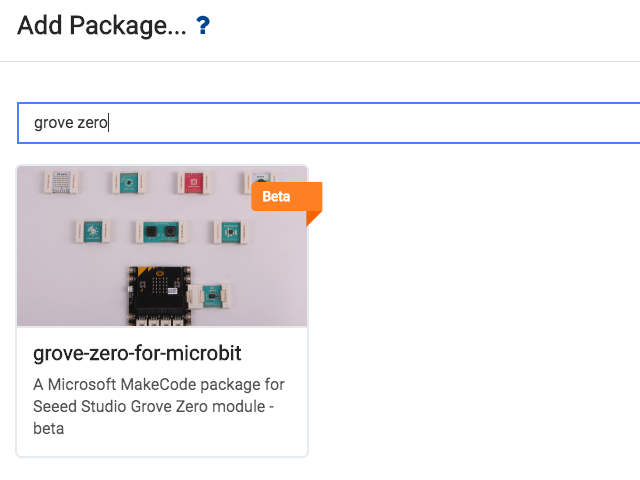Focus the search box containing "grove zero"
Image resolution: width=640 pixels, height=480 pixels.
pyautogui.click(x=329, y=123)
